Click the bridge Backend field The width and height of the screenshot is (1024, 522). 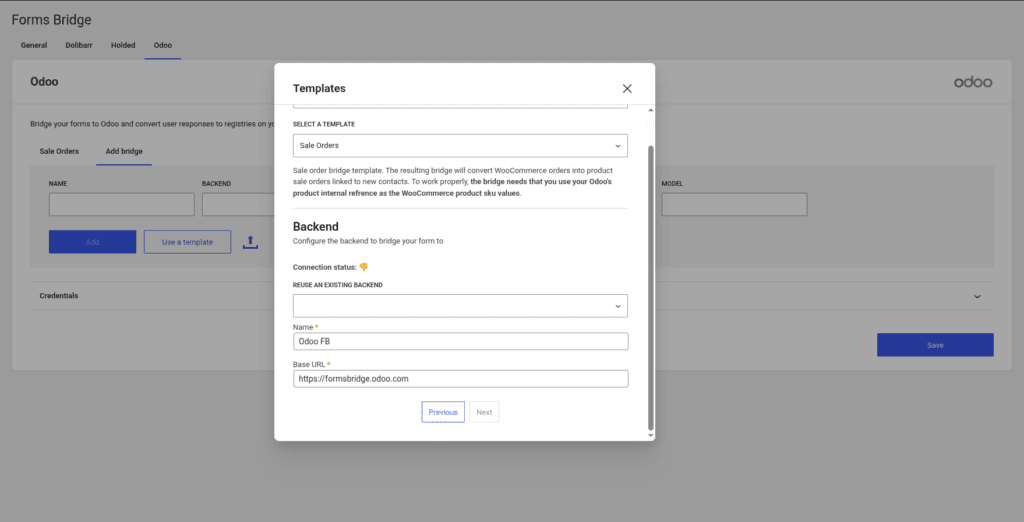[238, 204]
